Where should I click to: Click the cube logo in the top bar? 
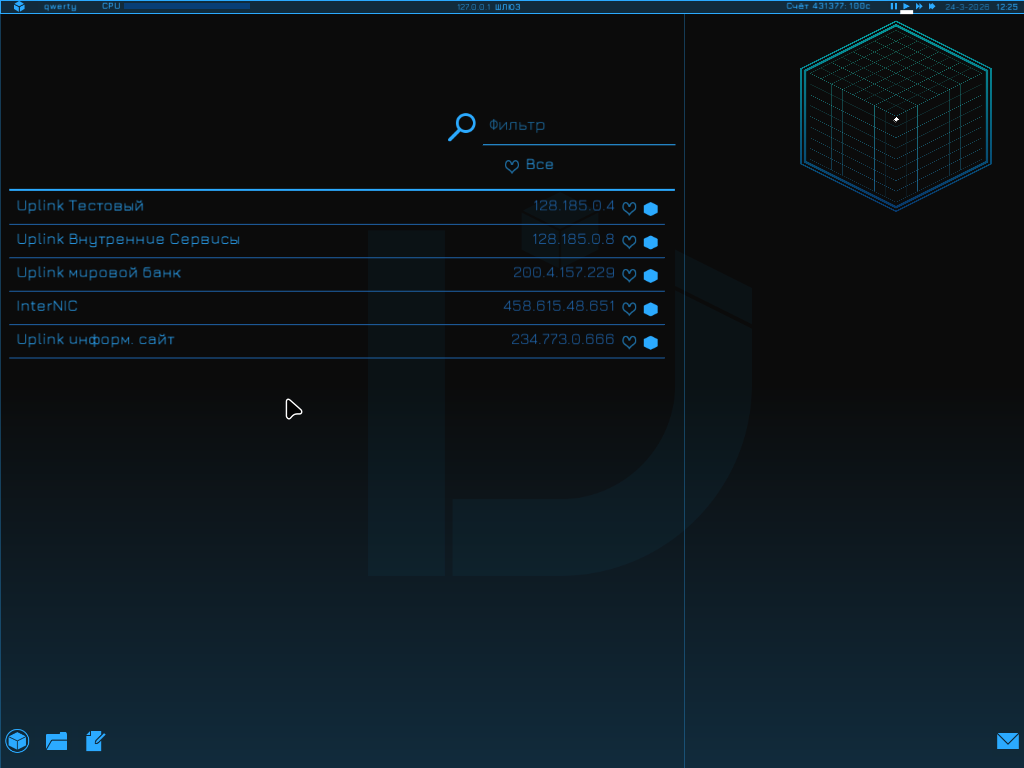coord(19,7)
